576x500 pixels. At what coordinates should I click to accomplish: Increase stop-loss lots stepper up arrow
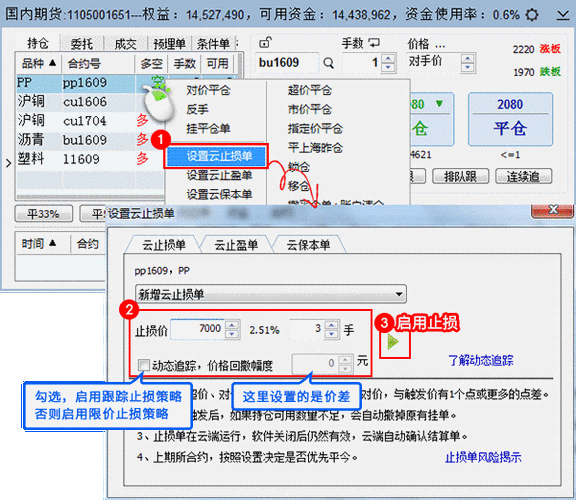tap(332, 325)
